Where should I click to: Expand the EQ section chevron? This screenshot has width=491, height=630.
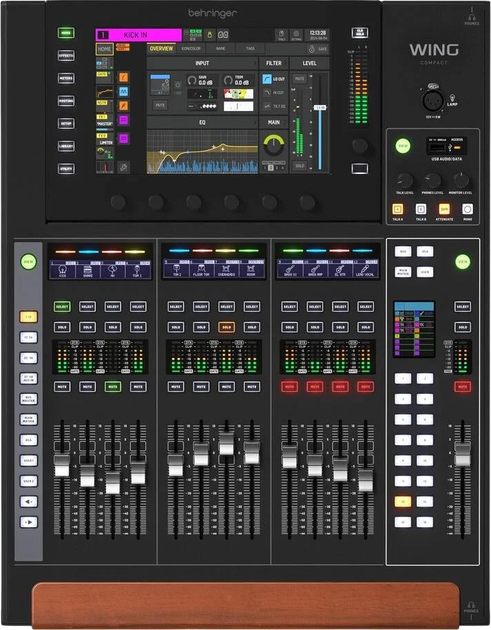coord(255,122)
